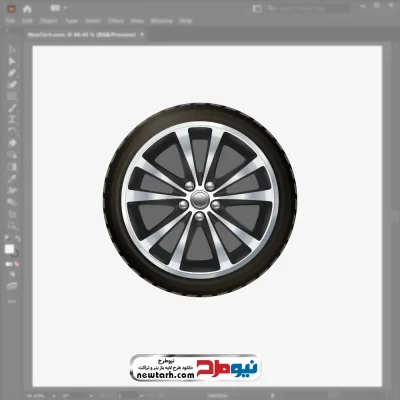Screen dimensions: 400x400
Task: Open the Home screen icon
Action: pos(27,9)
